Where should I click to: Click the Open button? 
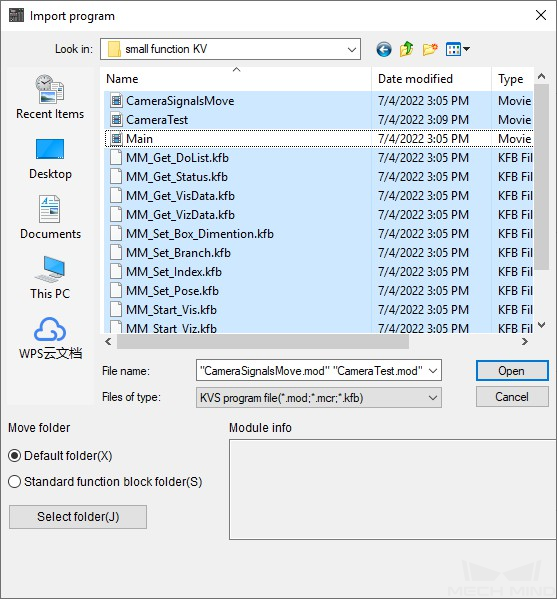[512, 371]
